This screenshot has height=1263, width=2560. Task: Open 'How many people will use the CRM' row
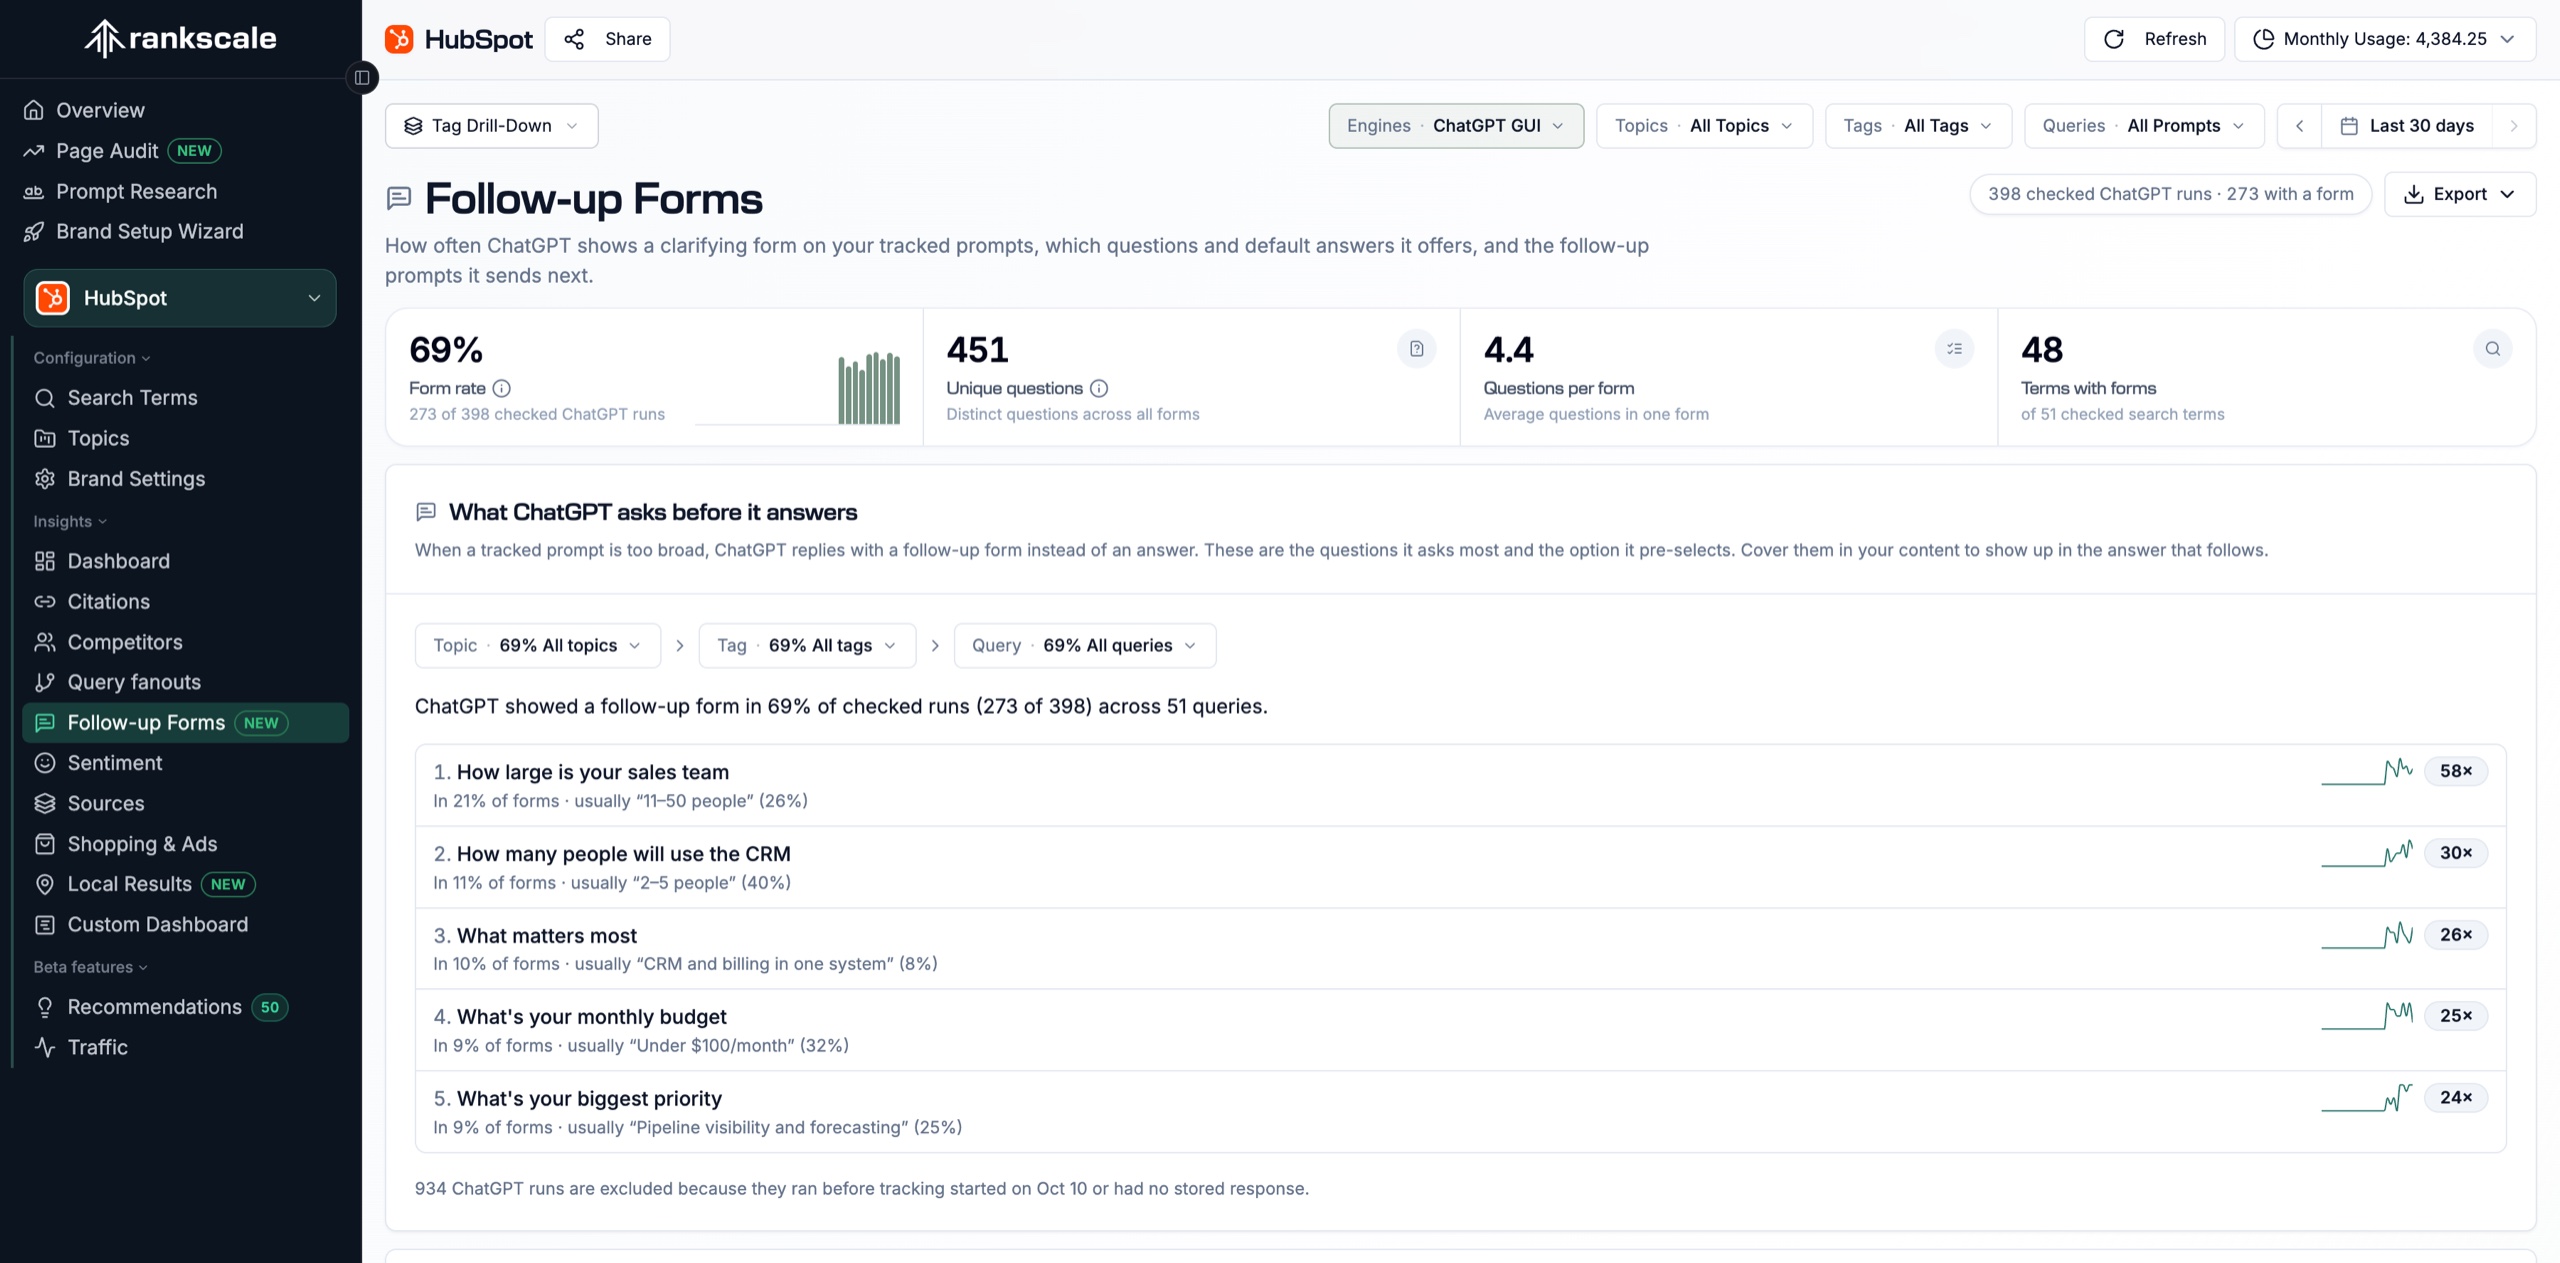(1460, 867)
